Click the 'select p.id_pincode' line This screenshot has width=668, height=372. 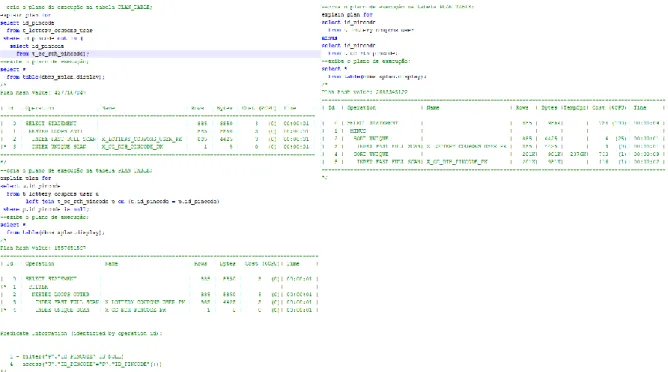click(30, 186)
